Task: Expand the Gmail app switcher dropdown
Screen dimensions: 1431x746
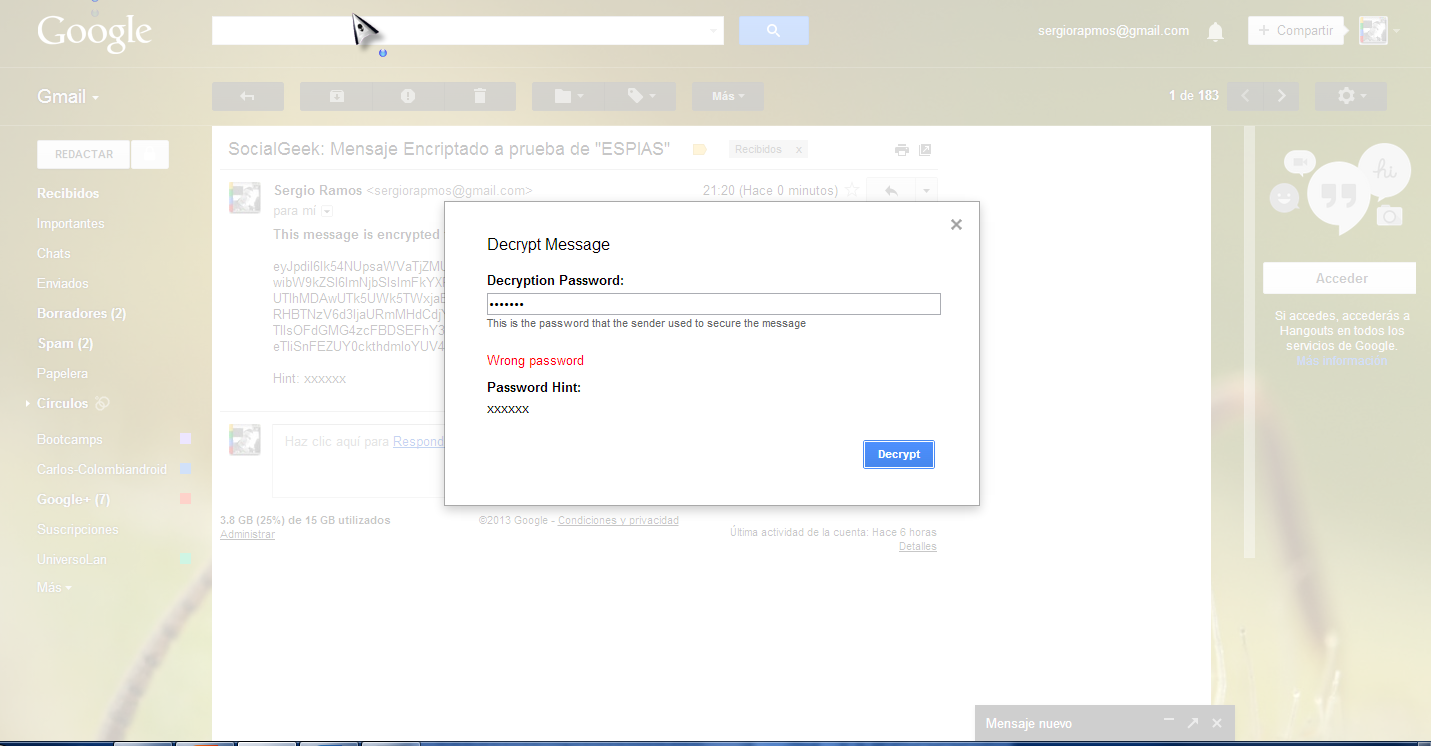Action: [x=68, y=97]
